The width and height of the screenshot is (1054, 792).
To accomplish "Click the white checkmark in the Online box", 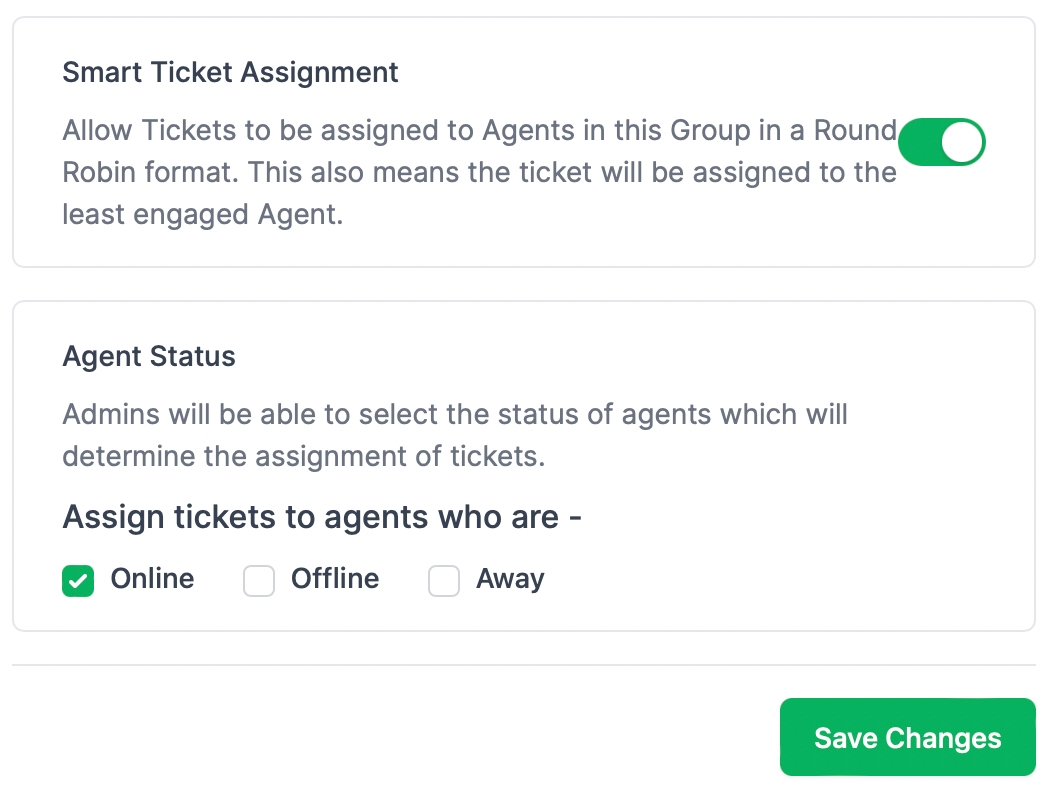I will pyautogui.click(x=78, y=581).
